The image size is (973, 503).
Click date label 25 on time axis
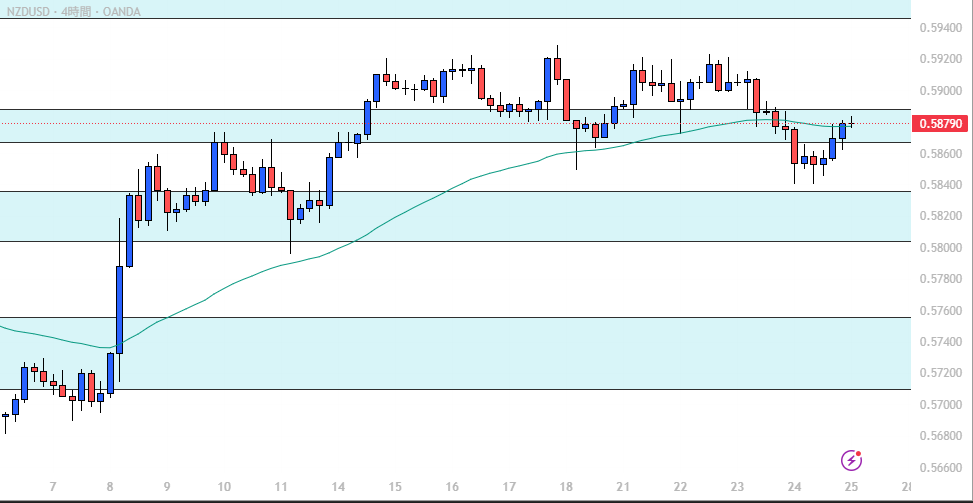(x=851, y=487)
